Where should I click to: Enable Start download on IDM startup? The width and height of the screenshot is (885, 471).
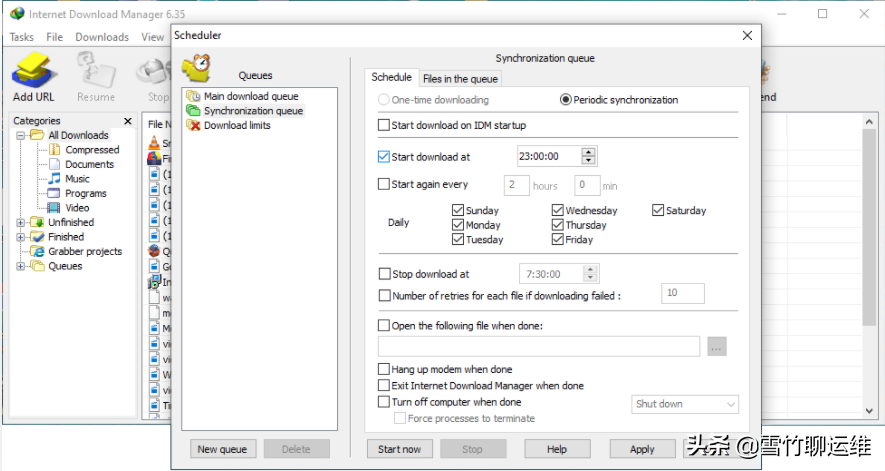[x=384, y=125]
